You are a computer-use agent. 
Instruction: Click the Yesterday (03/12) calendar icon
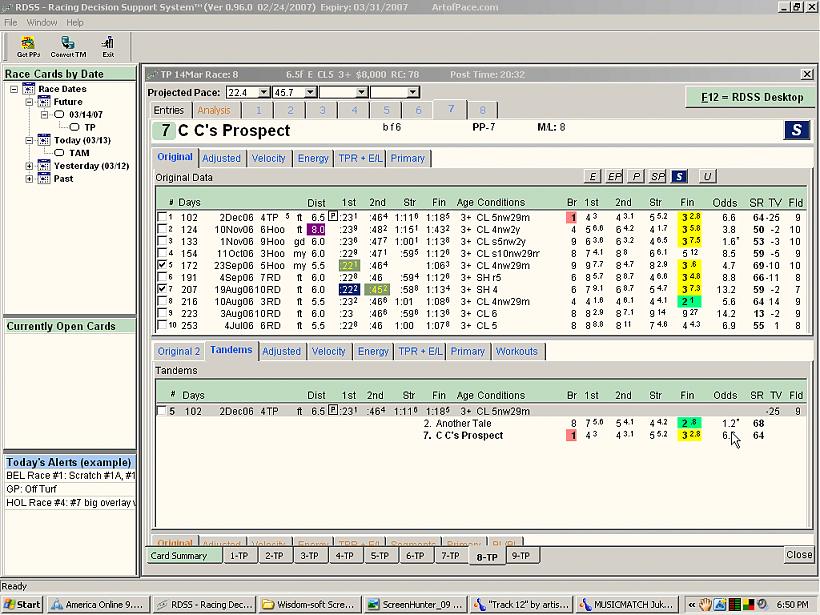click(44, 166)
